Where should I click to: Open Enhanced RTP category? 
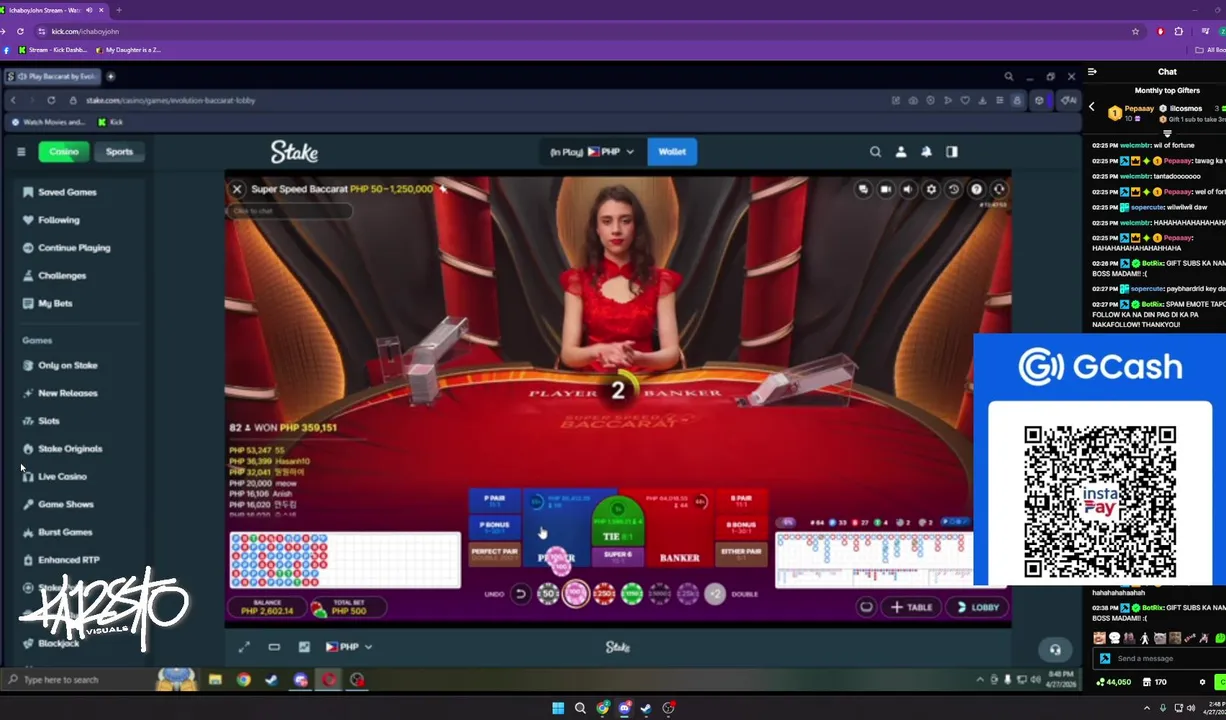(69, 560)
